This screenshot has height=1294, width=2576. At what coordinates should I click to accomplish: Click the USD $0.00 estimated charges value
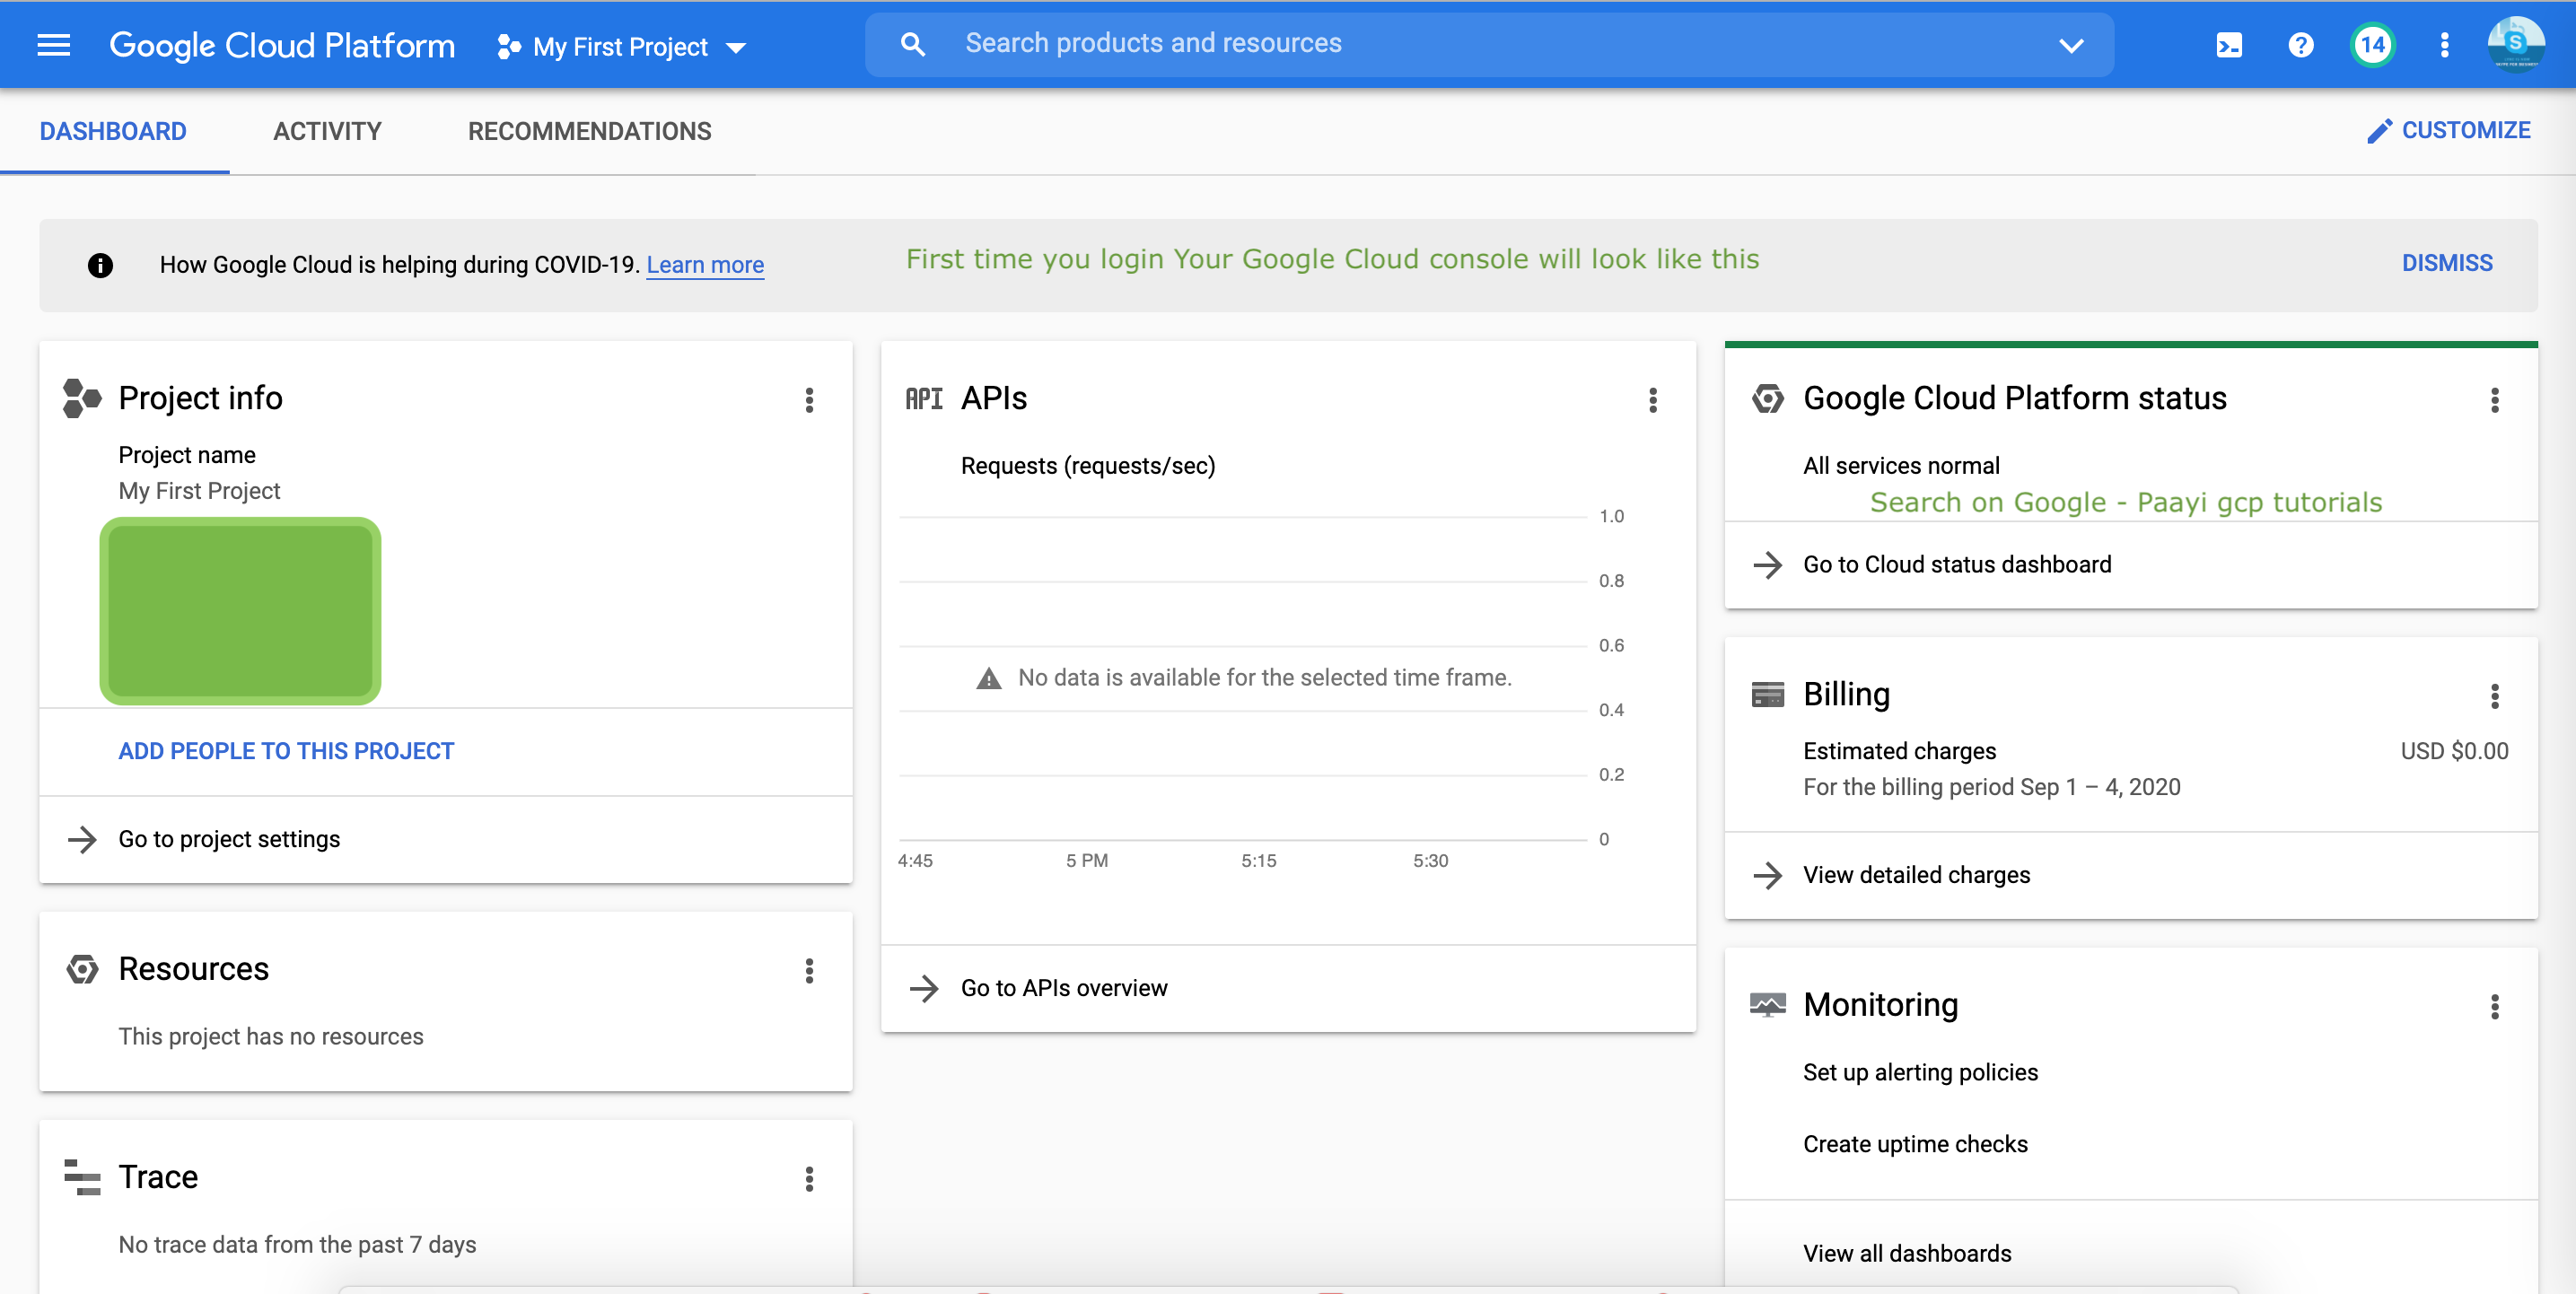2454,751
